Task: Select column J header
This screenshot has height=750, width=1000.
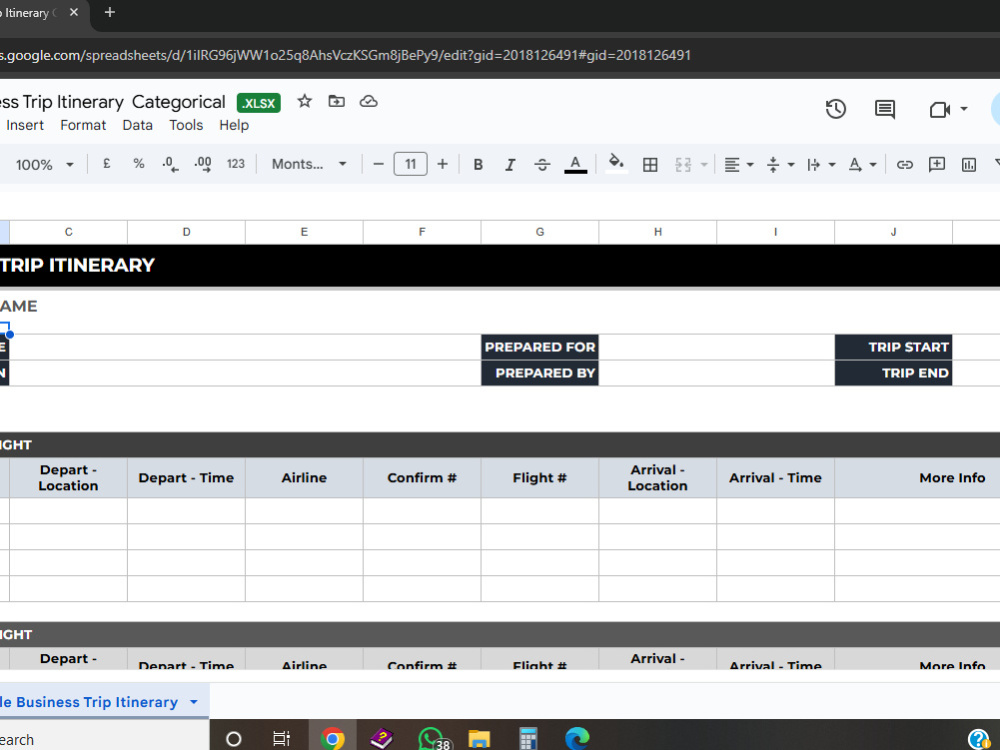Action: pyautogui.click(x=893, y=232)
